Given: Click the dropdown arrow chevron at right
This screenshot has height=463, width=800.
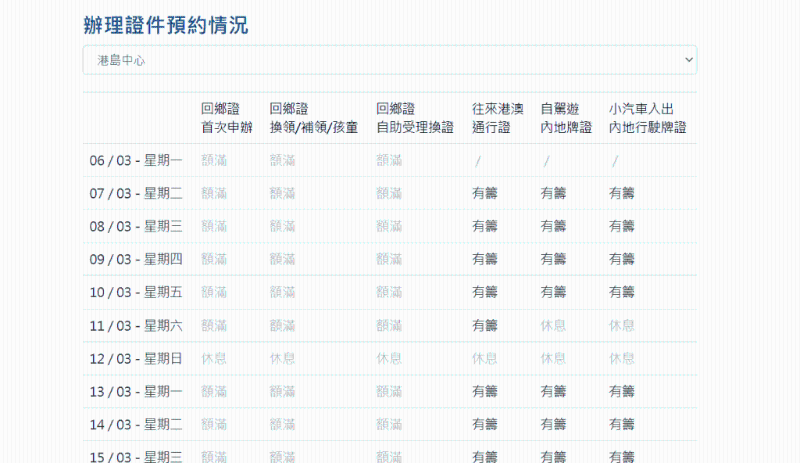Looking at the screenshot, I should click(x=687, y=60).
